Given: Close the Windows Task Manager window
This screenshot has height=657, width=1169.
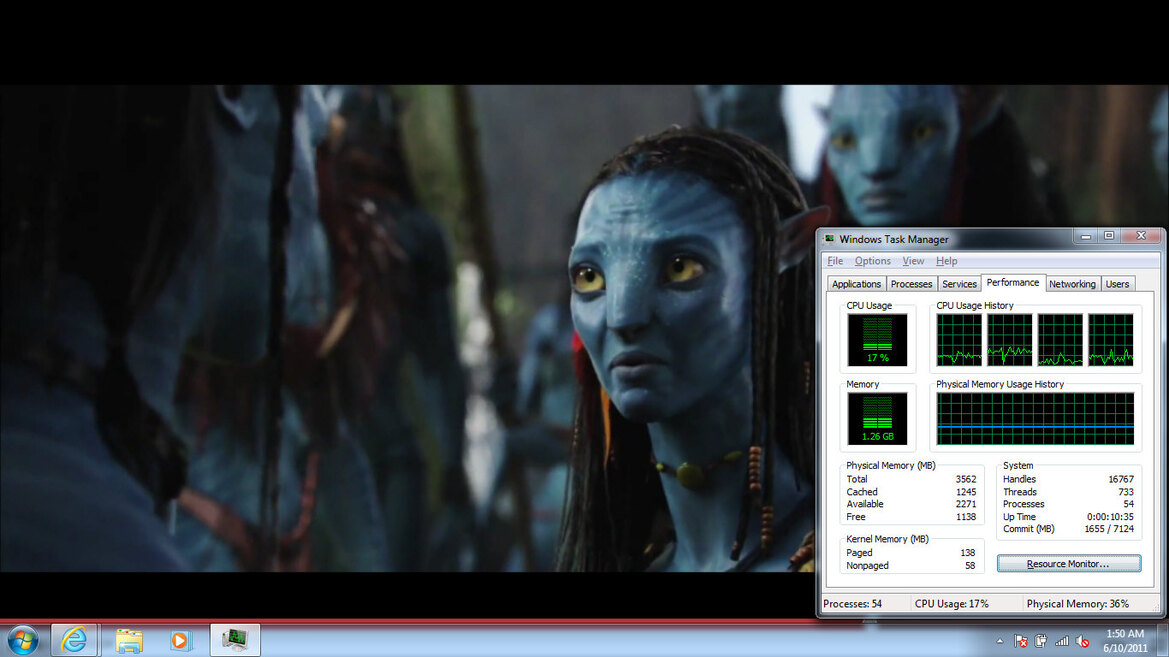Looking at the screenshot, I should pyautogui.click(x=1141, y=236).
